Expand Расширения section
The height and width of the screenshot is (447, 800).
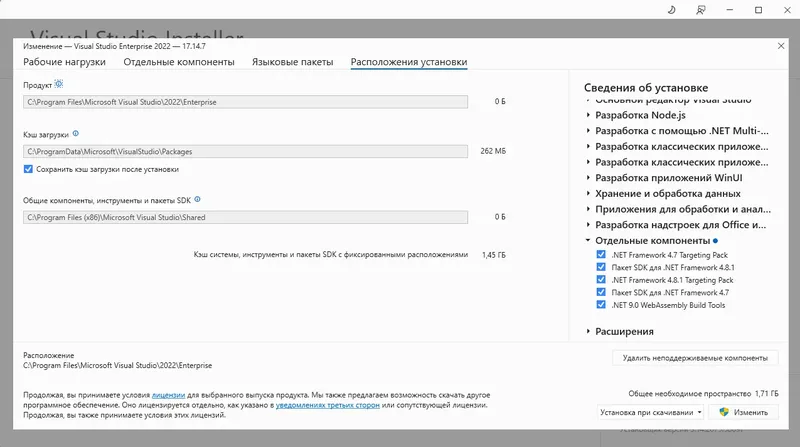click(x=588, y=332)
